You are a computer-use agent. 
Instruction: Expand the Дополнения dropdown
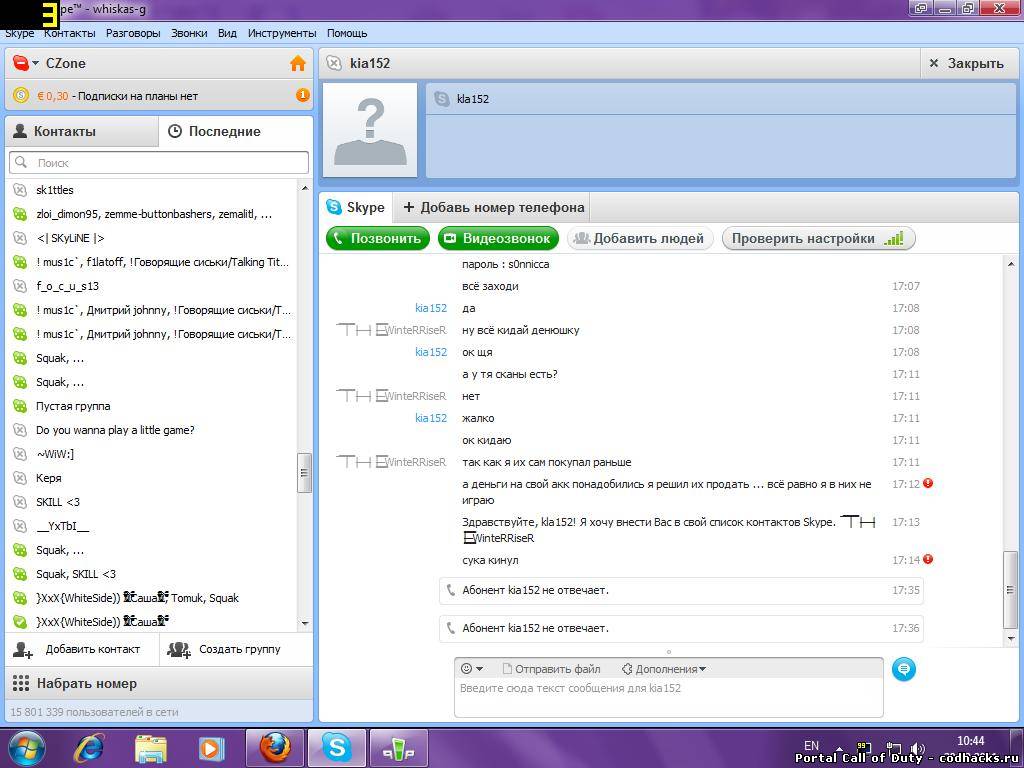coord(664,669)
